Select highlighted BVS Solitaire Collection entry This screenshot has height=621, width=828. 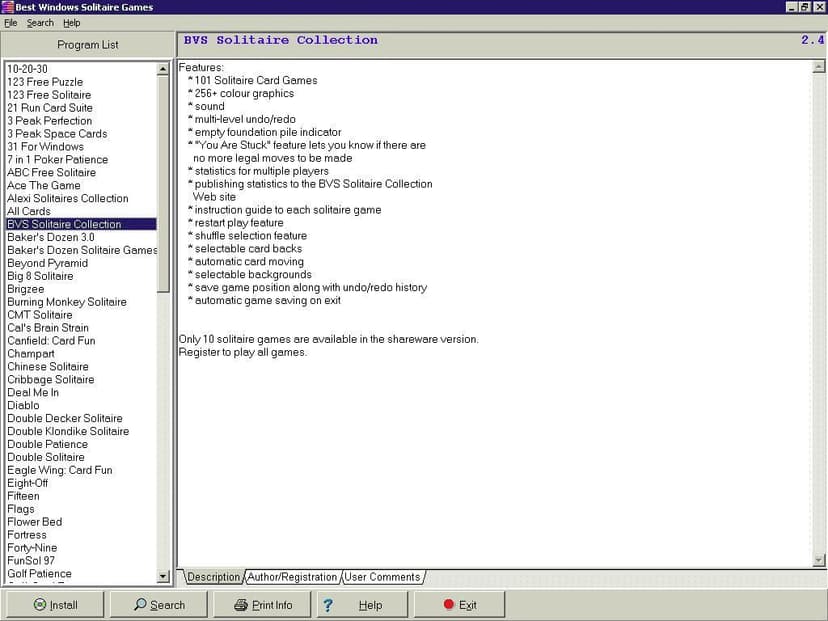click(x=81, y=224)
